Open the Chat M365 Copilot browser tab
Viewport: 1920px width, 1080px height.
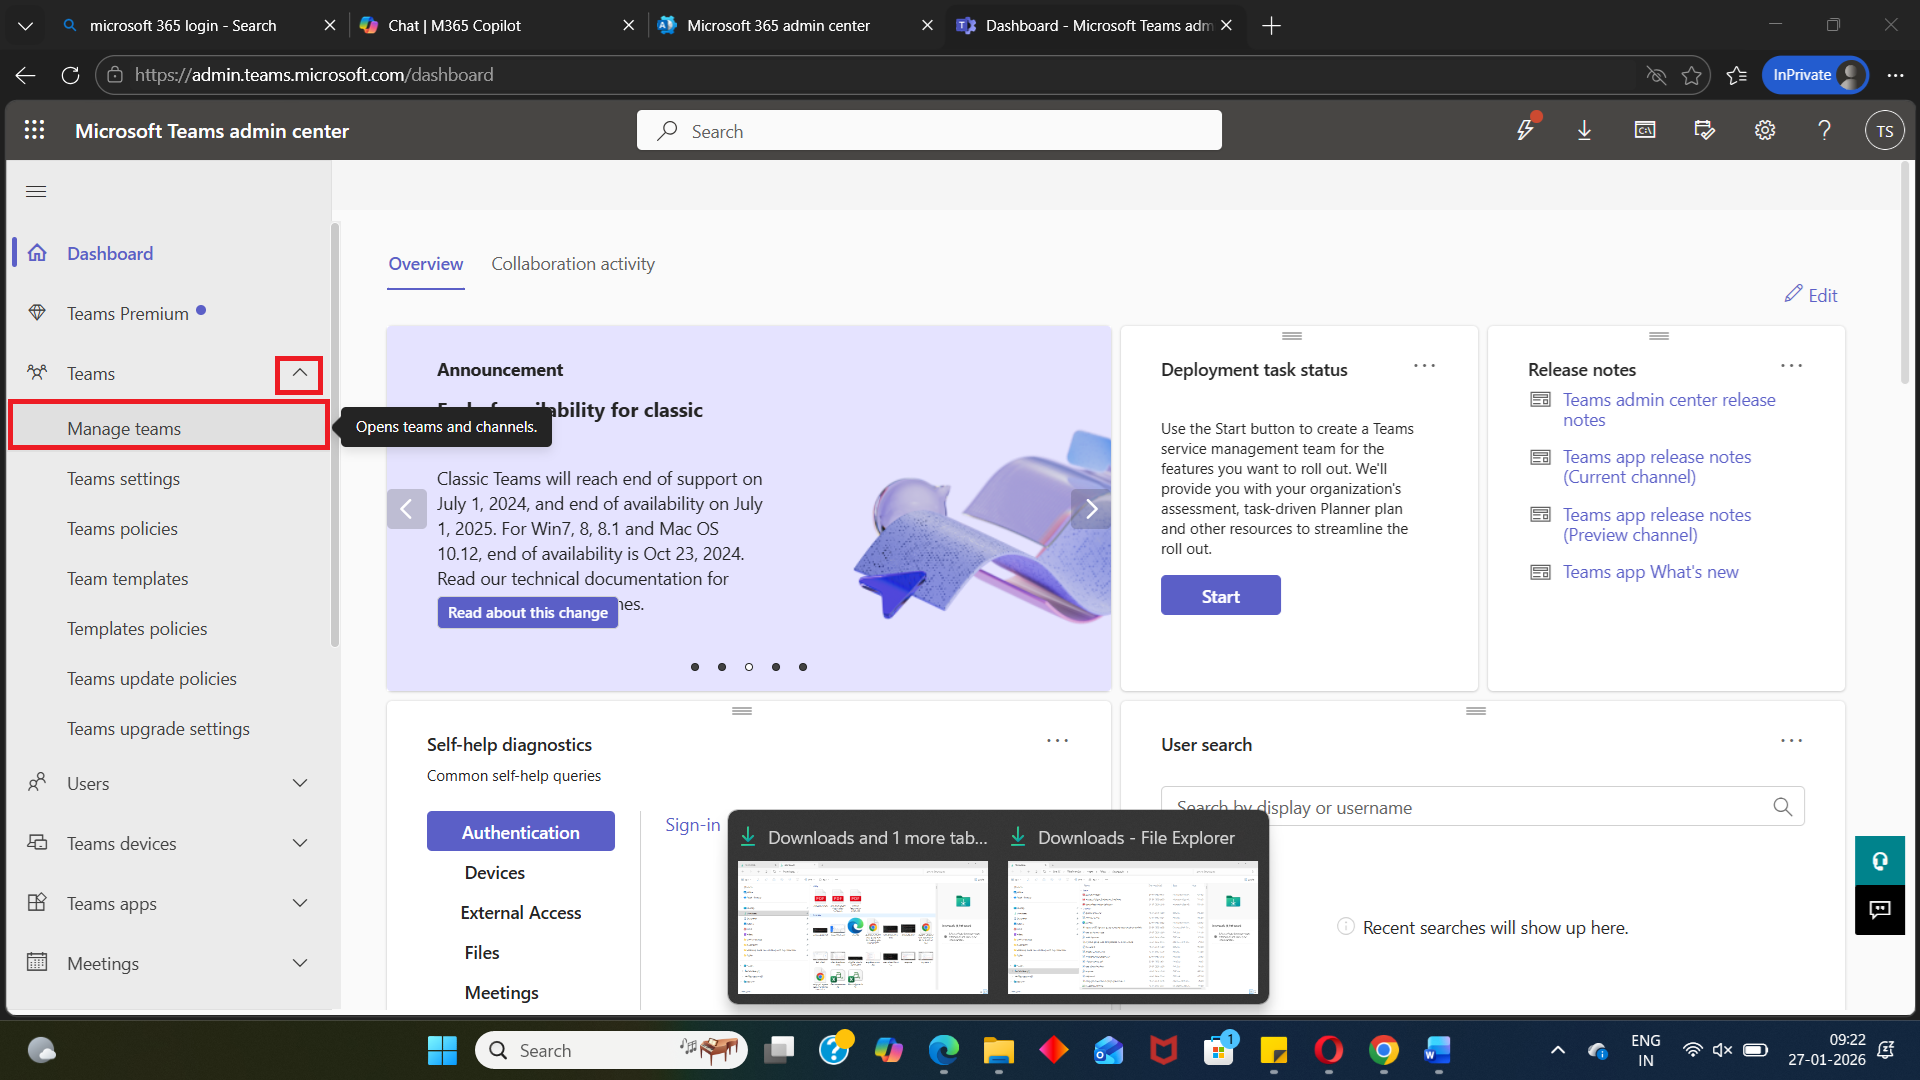(x=455, y=25)
